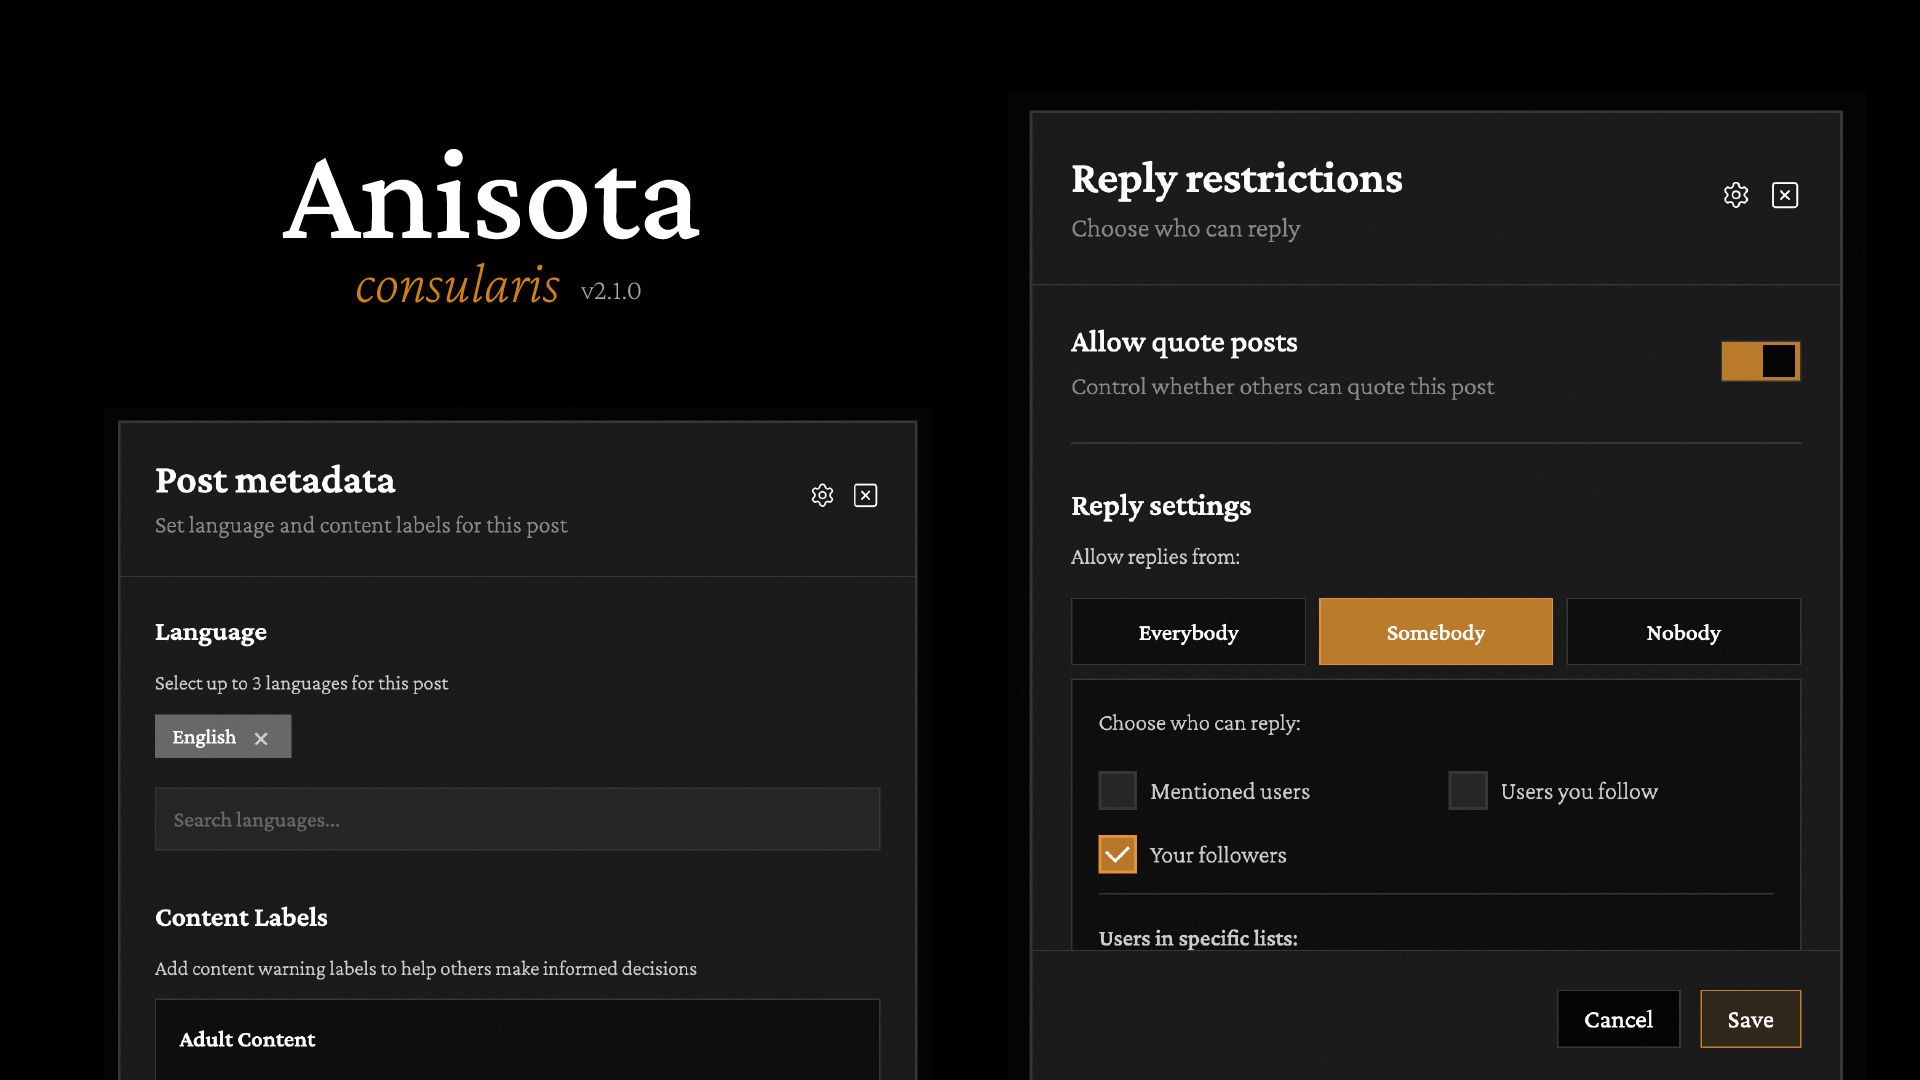
Task: Close the Post metadata dialog
Action: coord(866,496)
